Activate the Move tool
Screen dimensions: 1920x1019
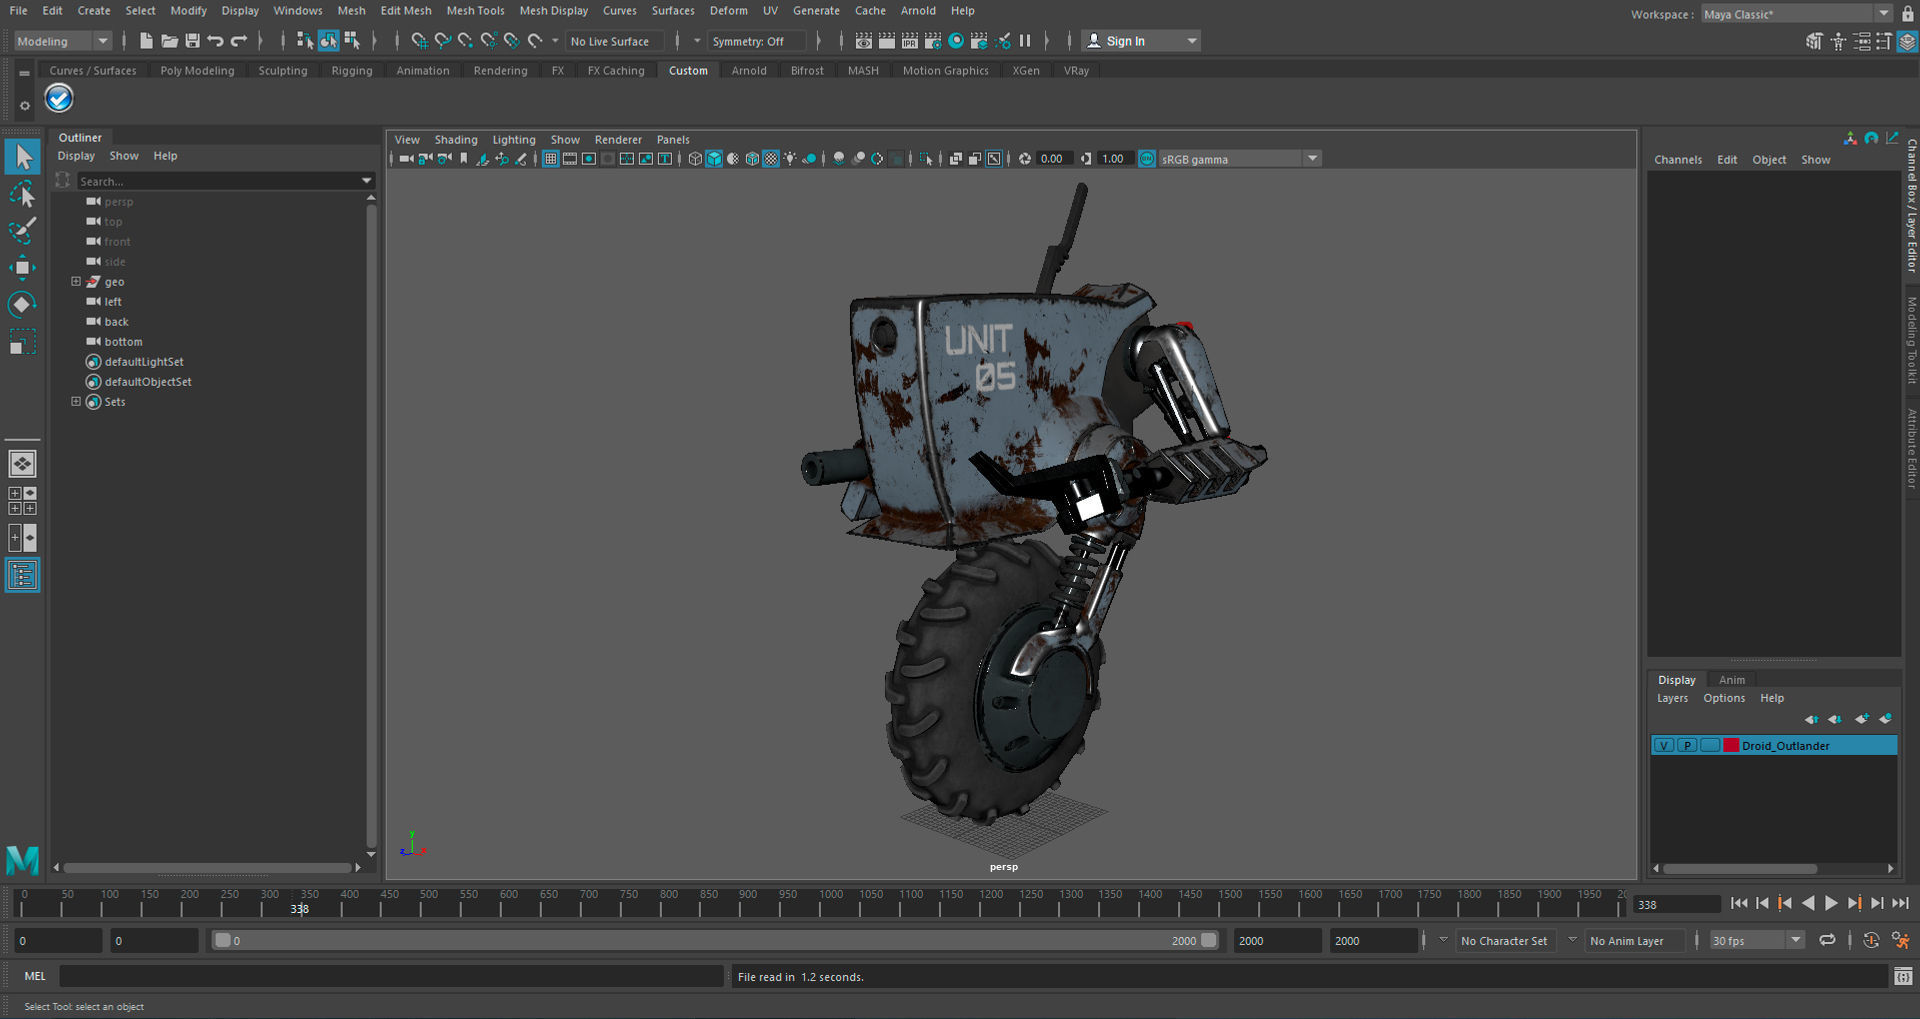click(x=22, y=267)
